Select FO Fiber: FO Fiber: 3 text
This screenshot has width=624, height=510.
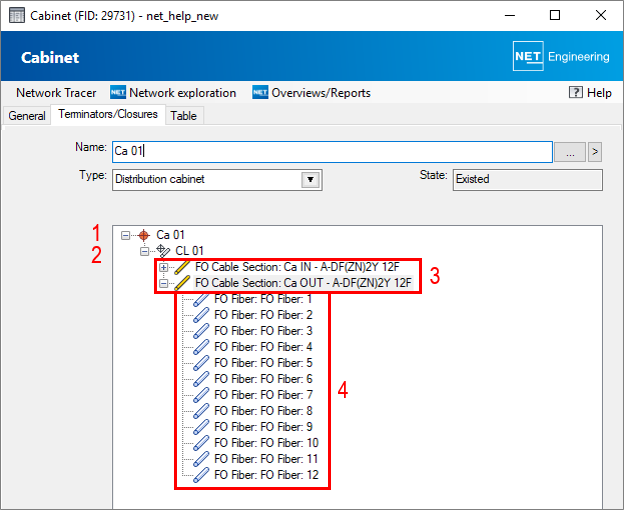[263, 331]
